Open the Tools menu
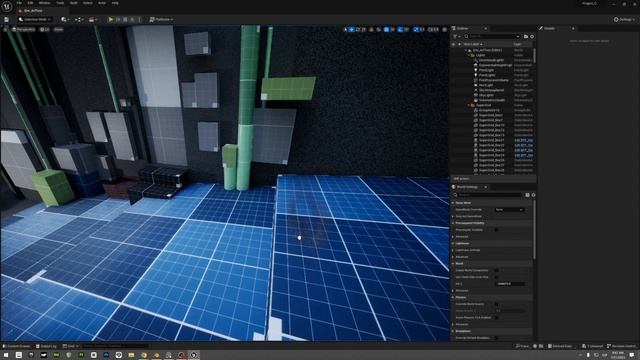The height and width of the screenshot is (360, 640). (60, 3)
